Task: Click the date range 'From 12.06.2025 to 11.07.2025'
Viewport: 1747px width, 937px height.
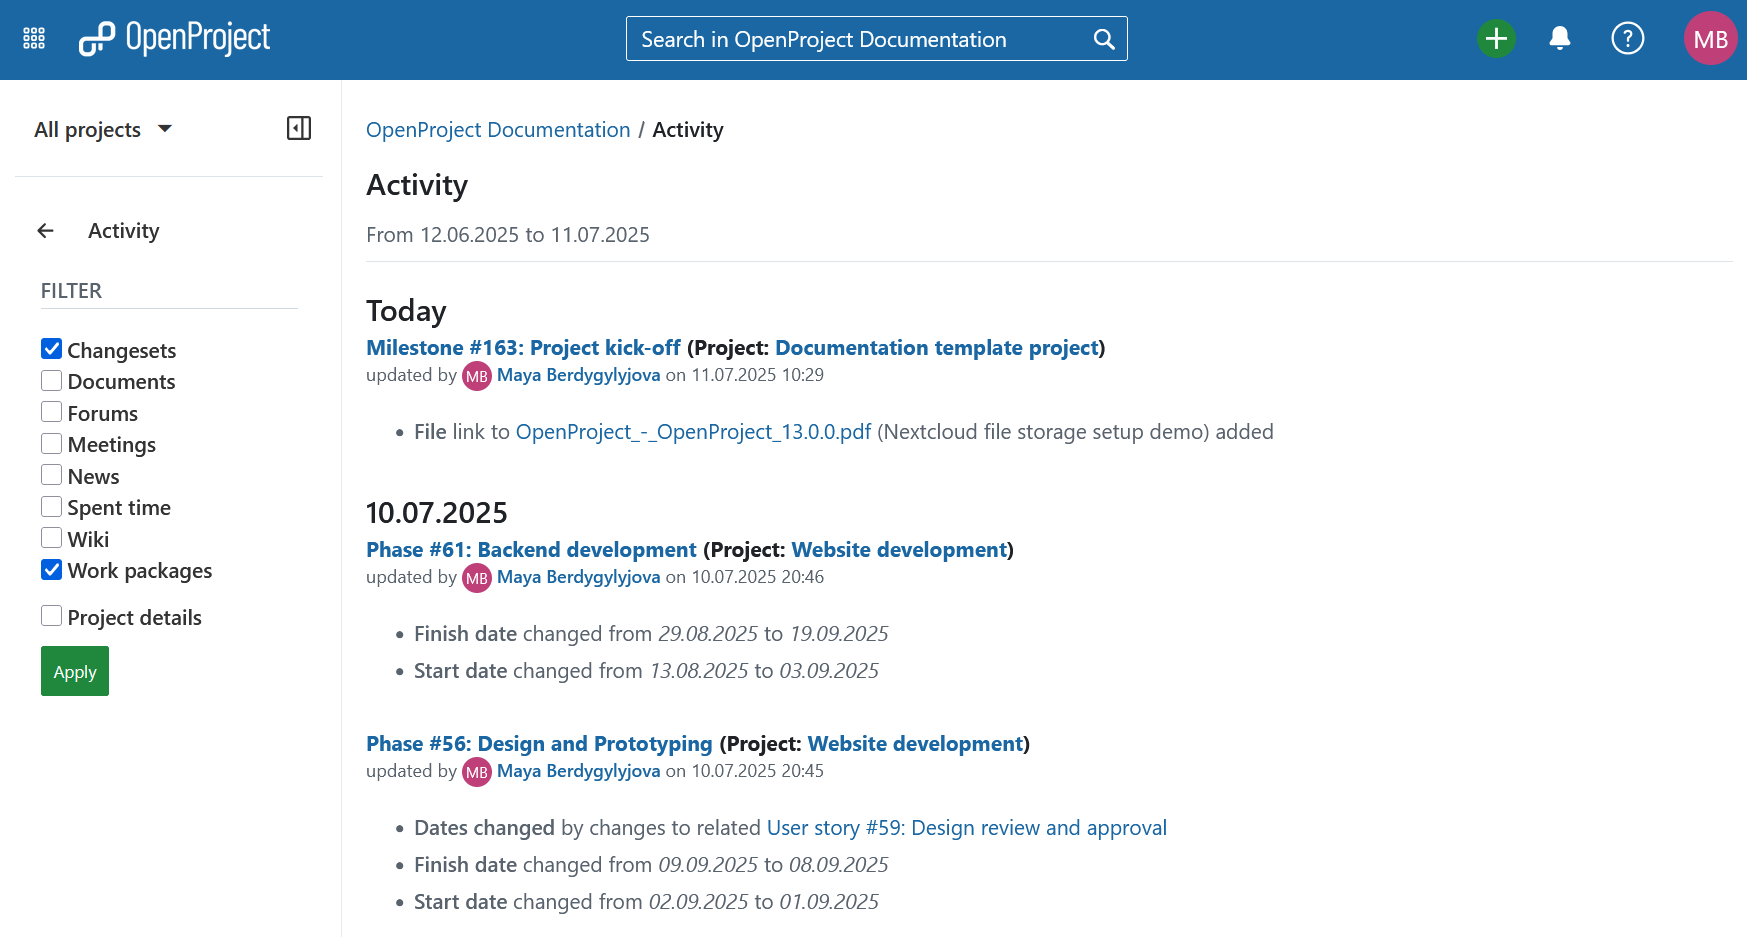Action: [x=508, y=235]
